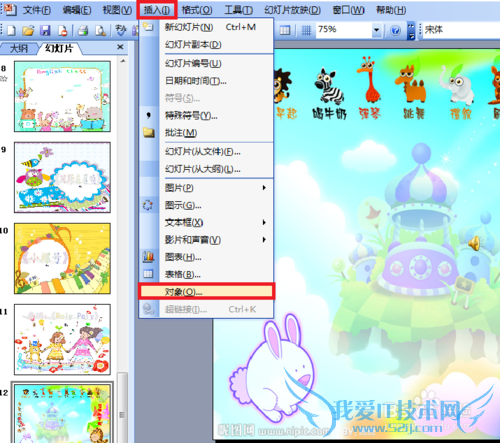This screenshot has width=500, height=443.
Task: Open the 幻灯片放映(D) menu
Action: click(292, 10)
